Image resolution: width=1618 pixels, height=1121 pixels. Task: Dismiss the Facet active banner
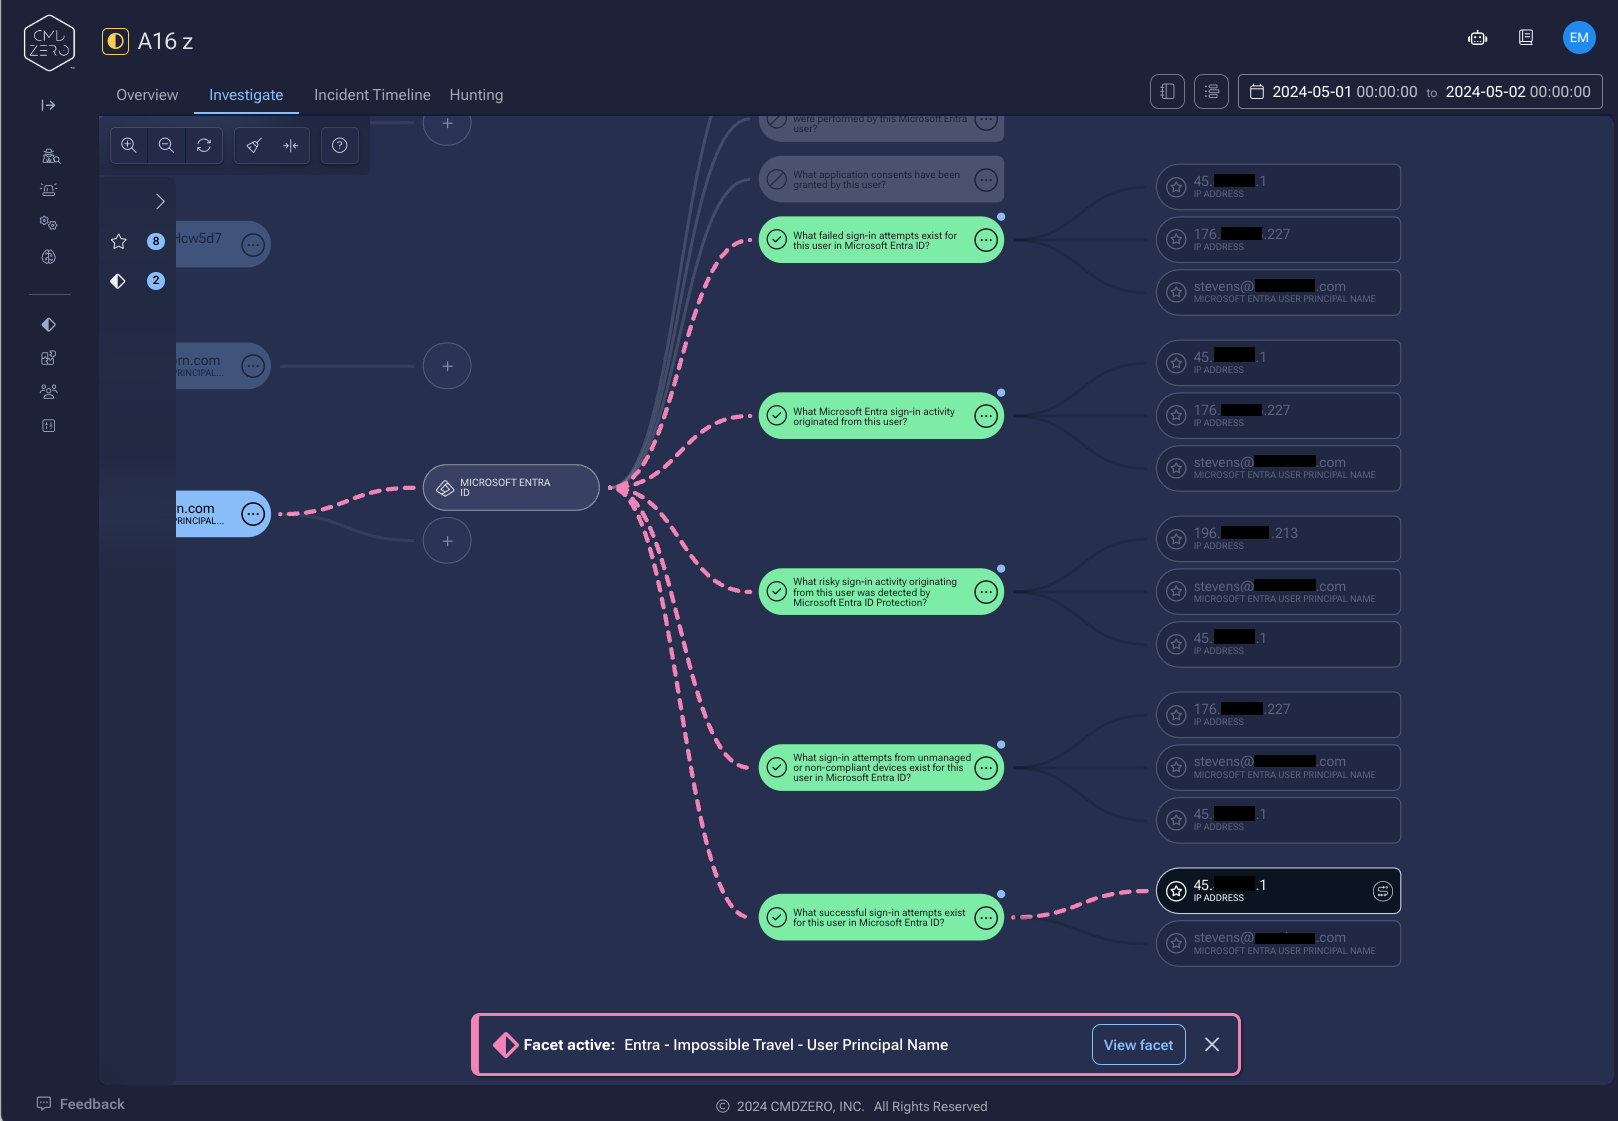pyautogui.click(x=1212, y=1045)
